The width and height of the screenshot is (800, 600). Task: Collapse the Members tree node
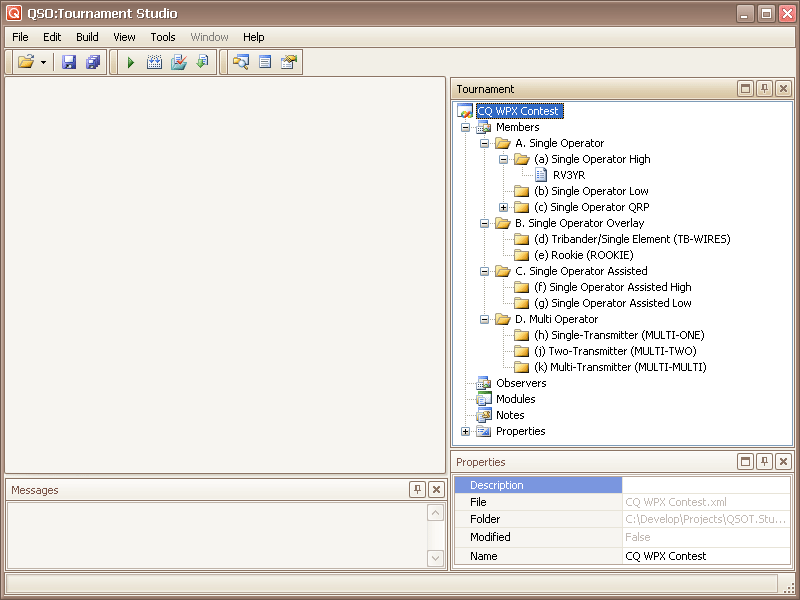tap(465, 127)
